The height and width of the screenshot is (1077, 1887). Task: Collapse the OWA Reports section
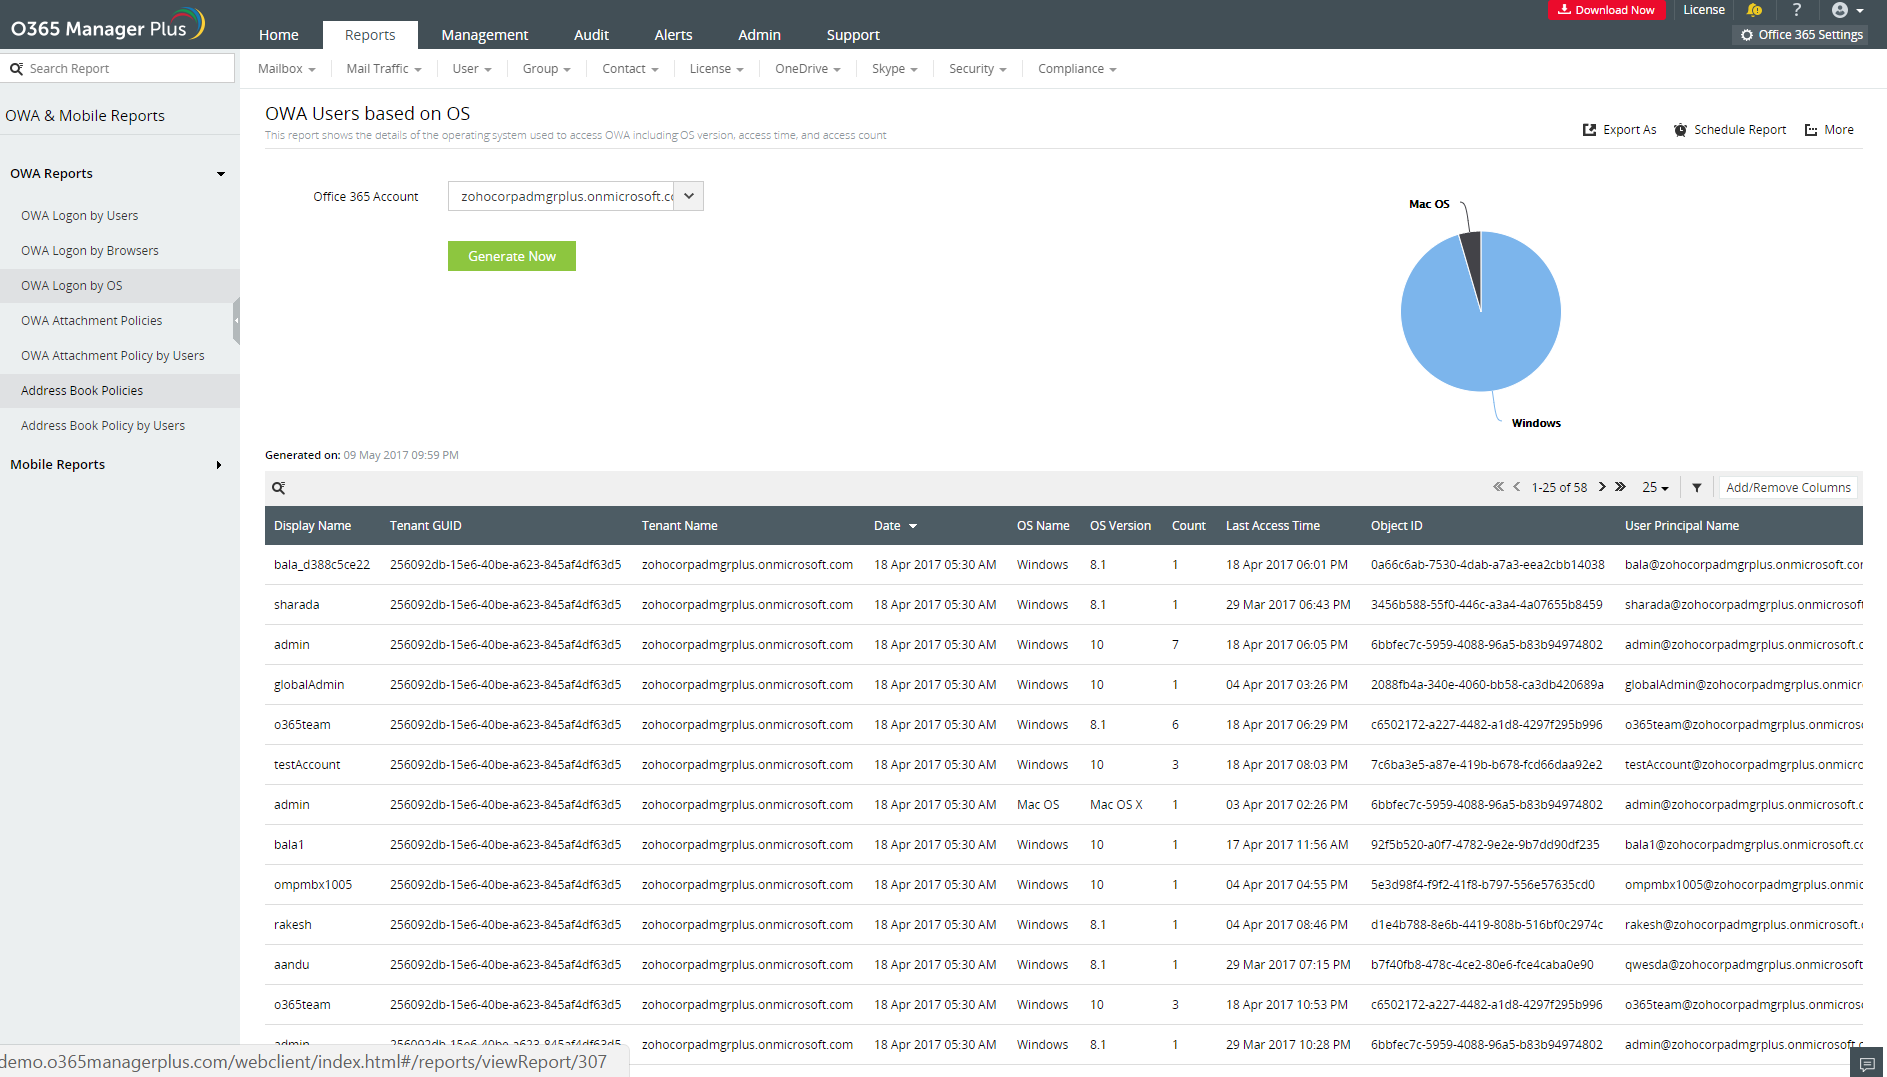221,174
